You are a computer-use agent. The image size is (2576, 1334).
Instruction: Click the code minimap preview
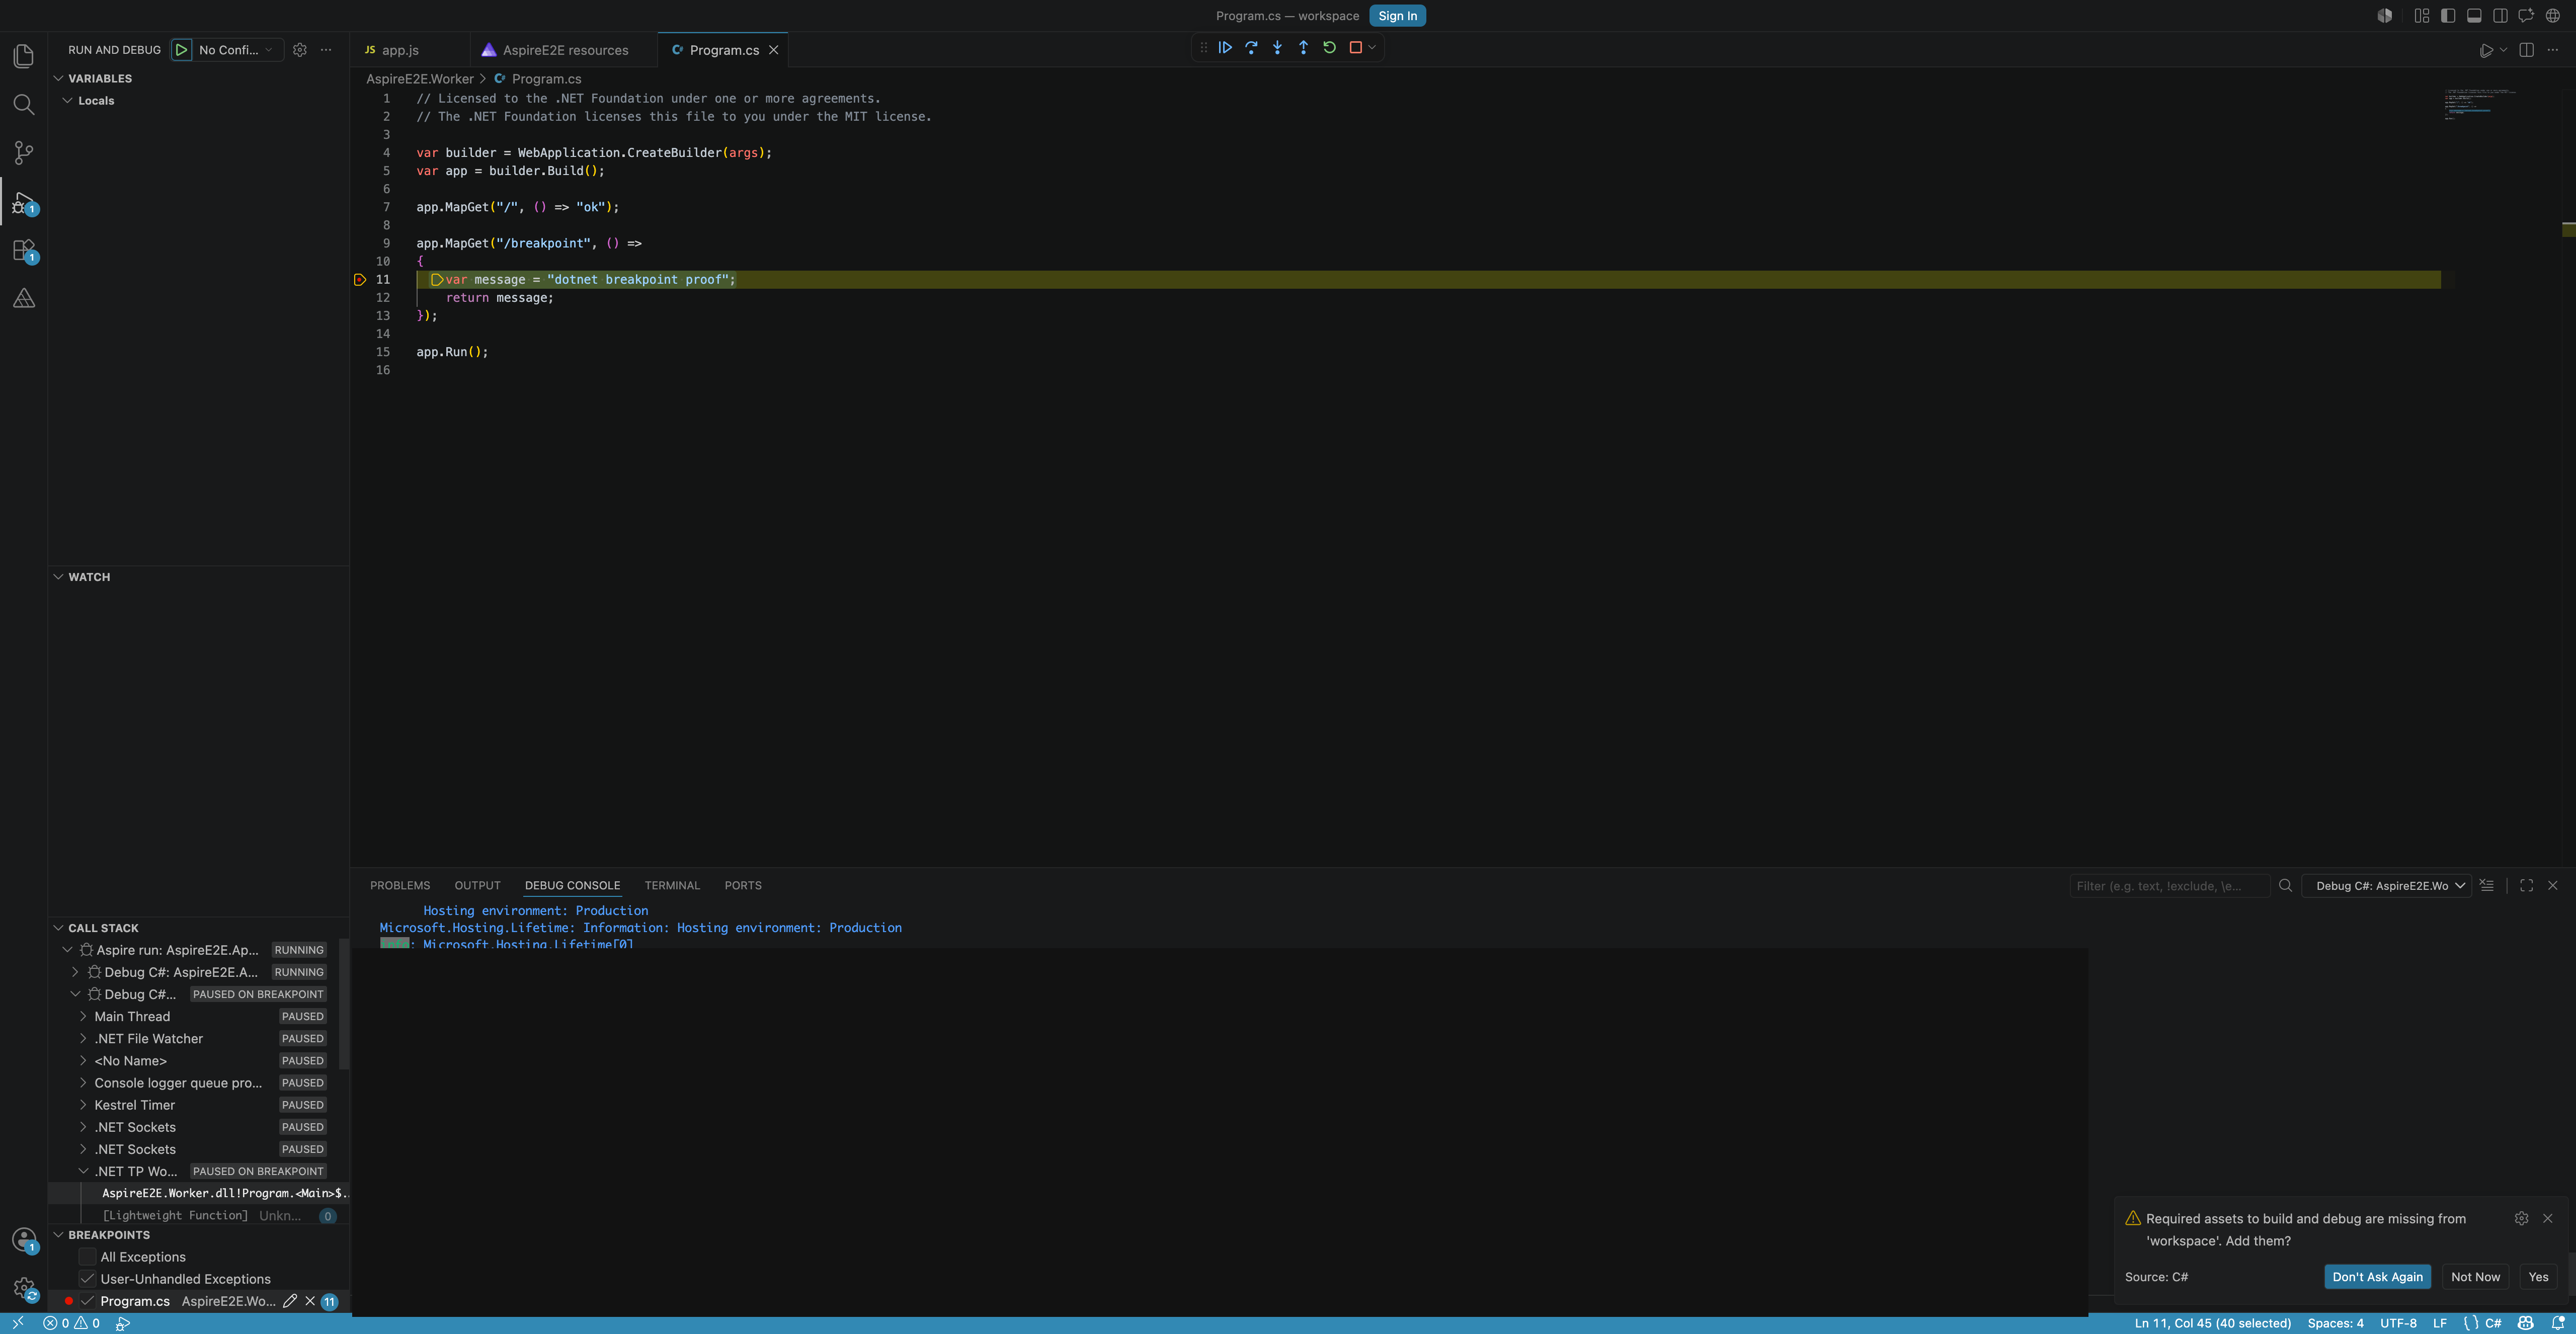2480,104
